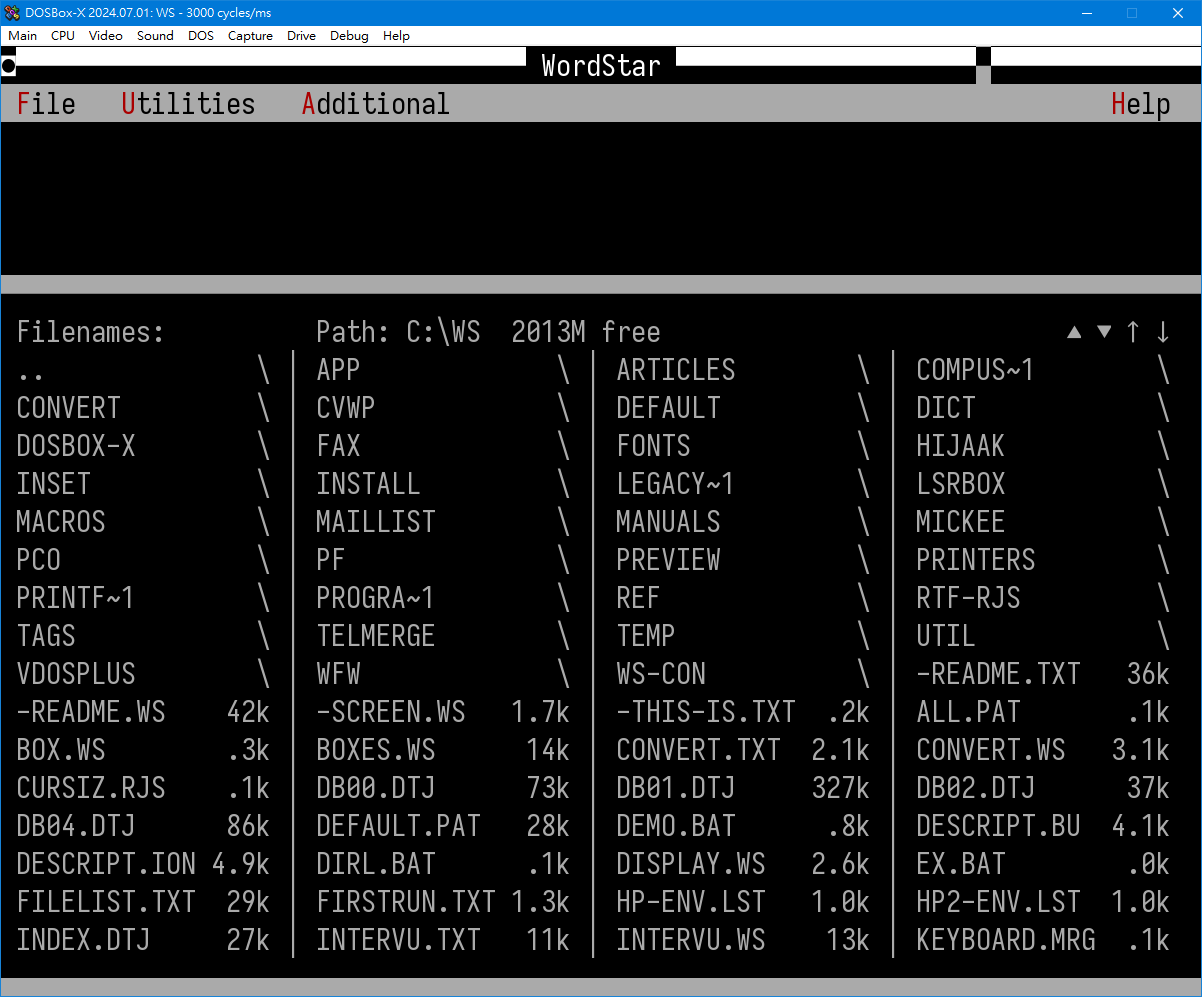
Task: Open the FONTS directory
Action: click(x=653, y=445)
